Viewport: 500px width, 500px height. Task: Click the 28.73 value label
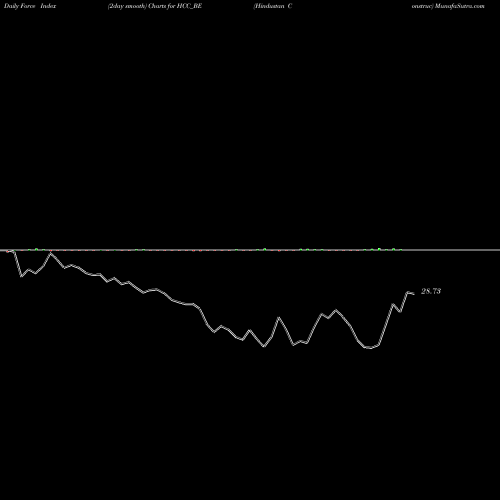(x=431, y=291)
